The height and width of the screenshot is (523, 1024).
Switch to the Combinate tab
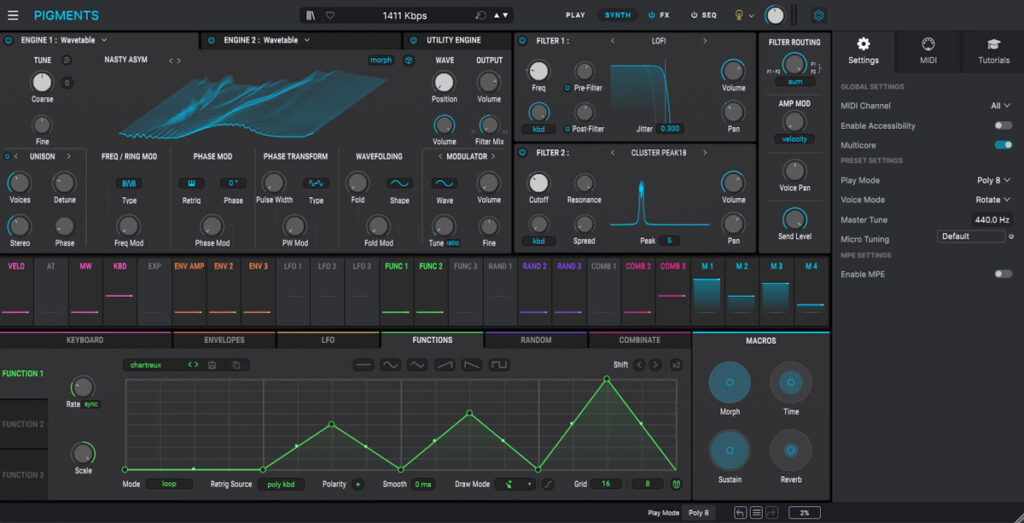pyautogui.click(x=639, y=340)
